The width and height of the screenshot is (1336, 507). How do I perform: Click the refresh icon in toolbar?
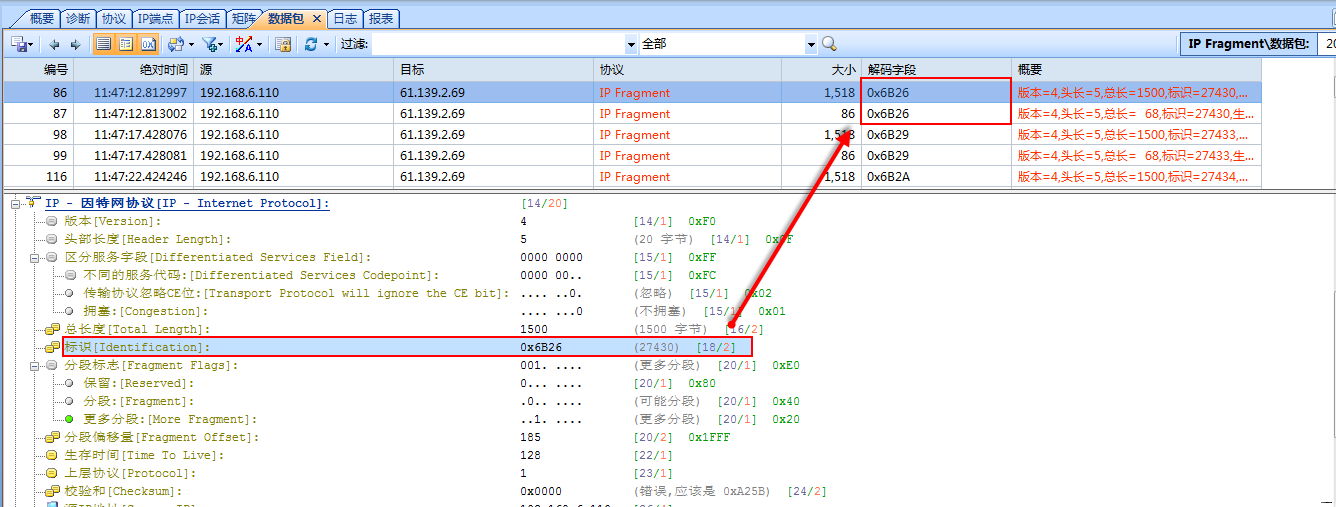point(311,44)
